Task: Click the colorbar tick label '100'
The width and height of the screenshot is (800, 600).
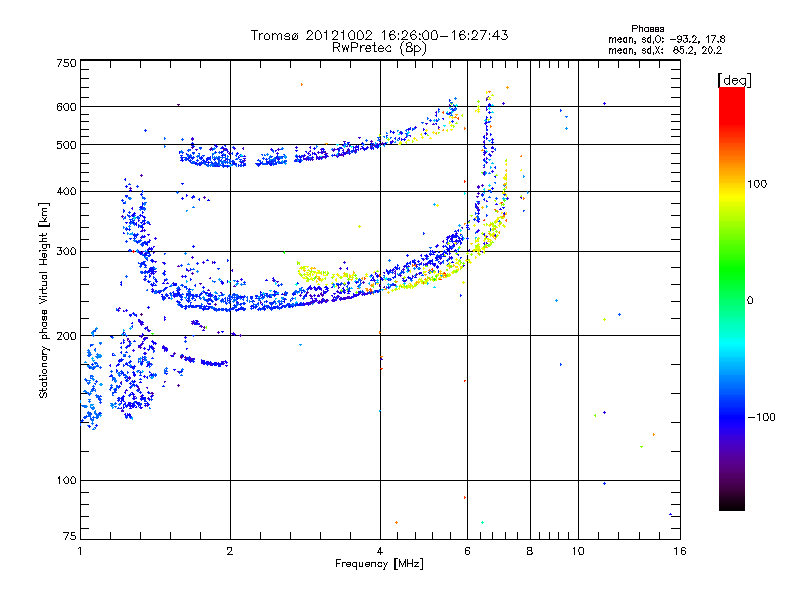Action: click(x=757, y=184)
